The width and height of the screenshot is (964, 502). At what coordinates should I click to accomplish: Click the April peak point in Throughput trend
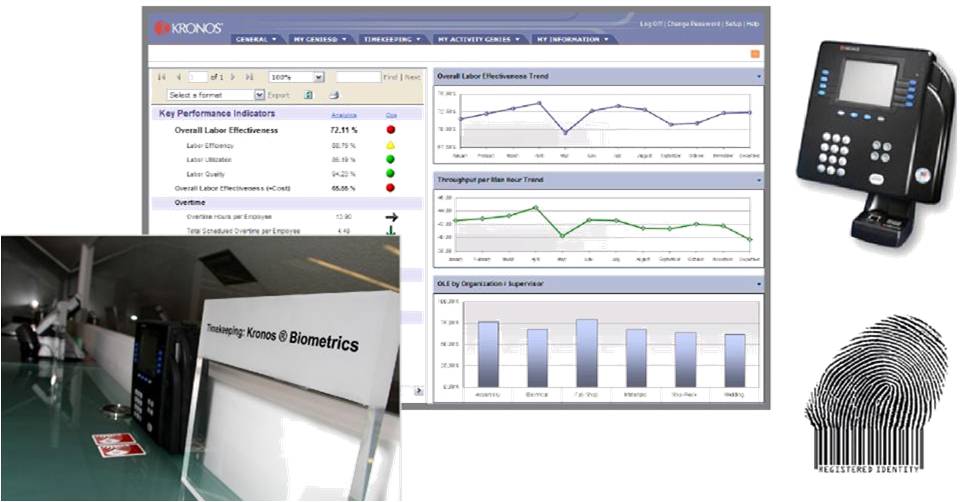click(535, 208)
